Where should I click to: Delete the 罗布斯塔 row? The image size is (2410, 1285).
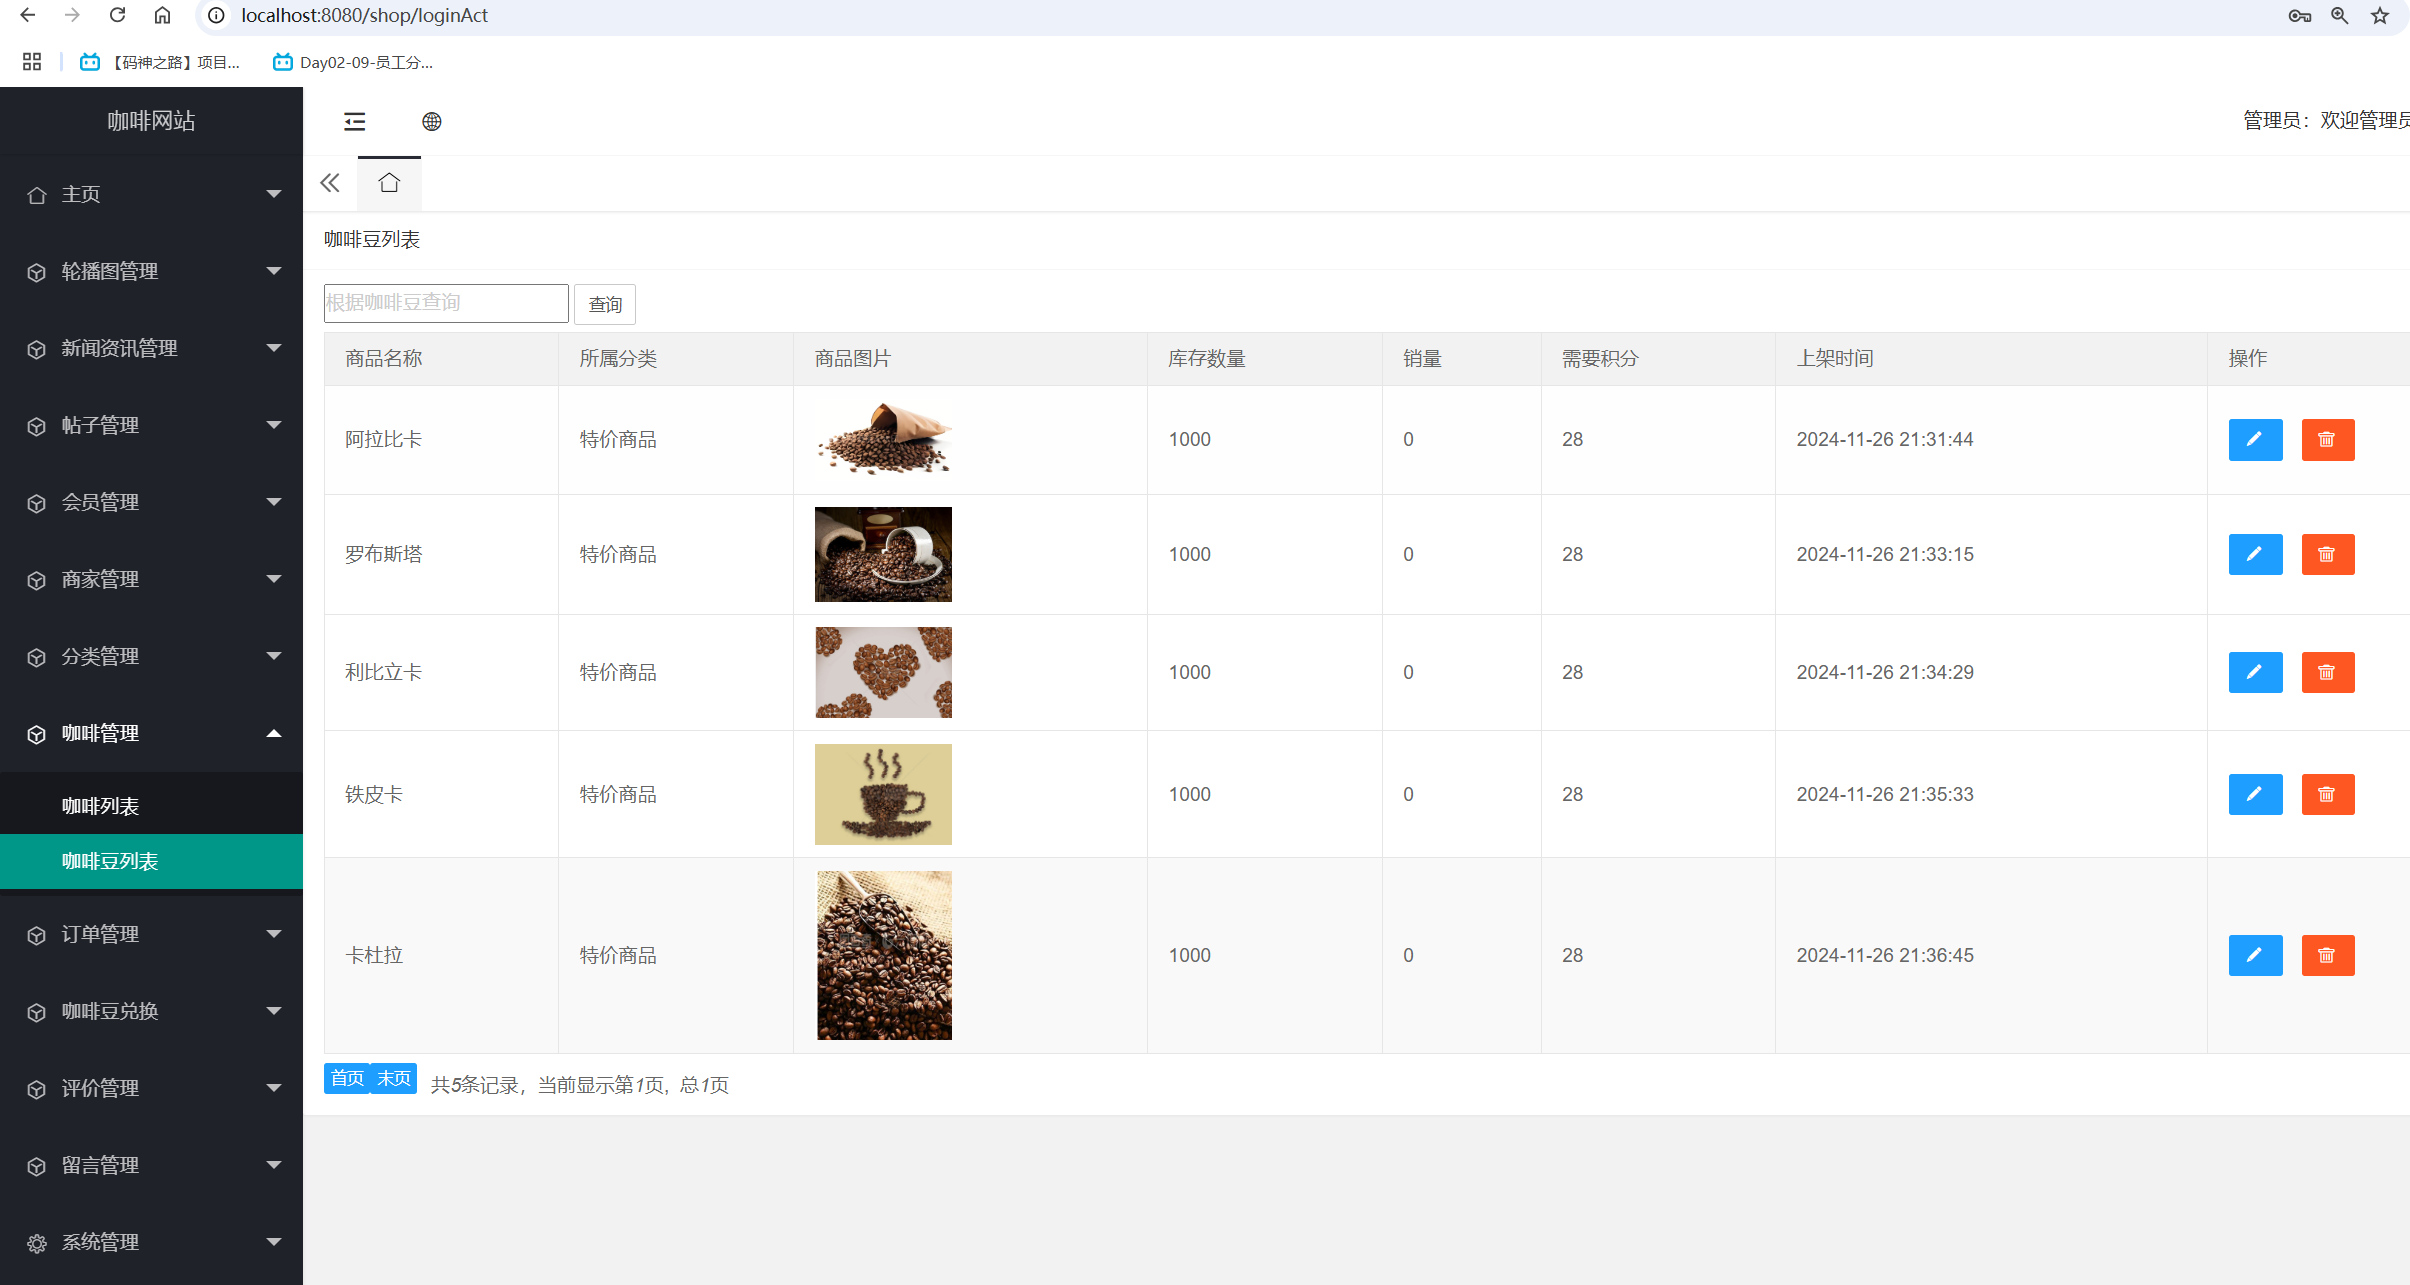click(x=2328, y=555)
